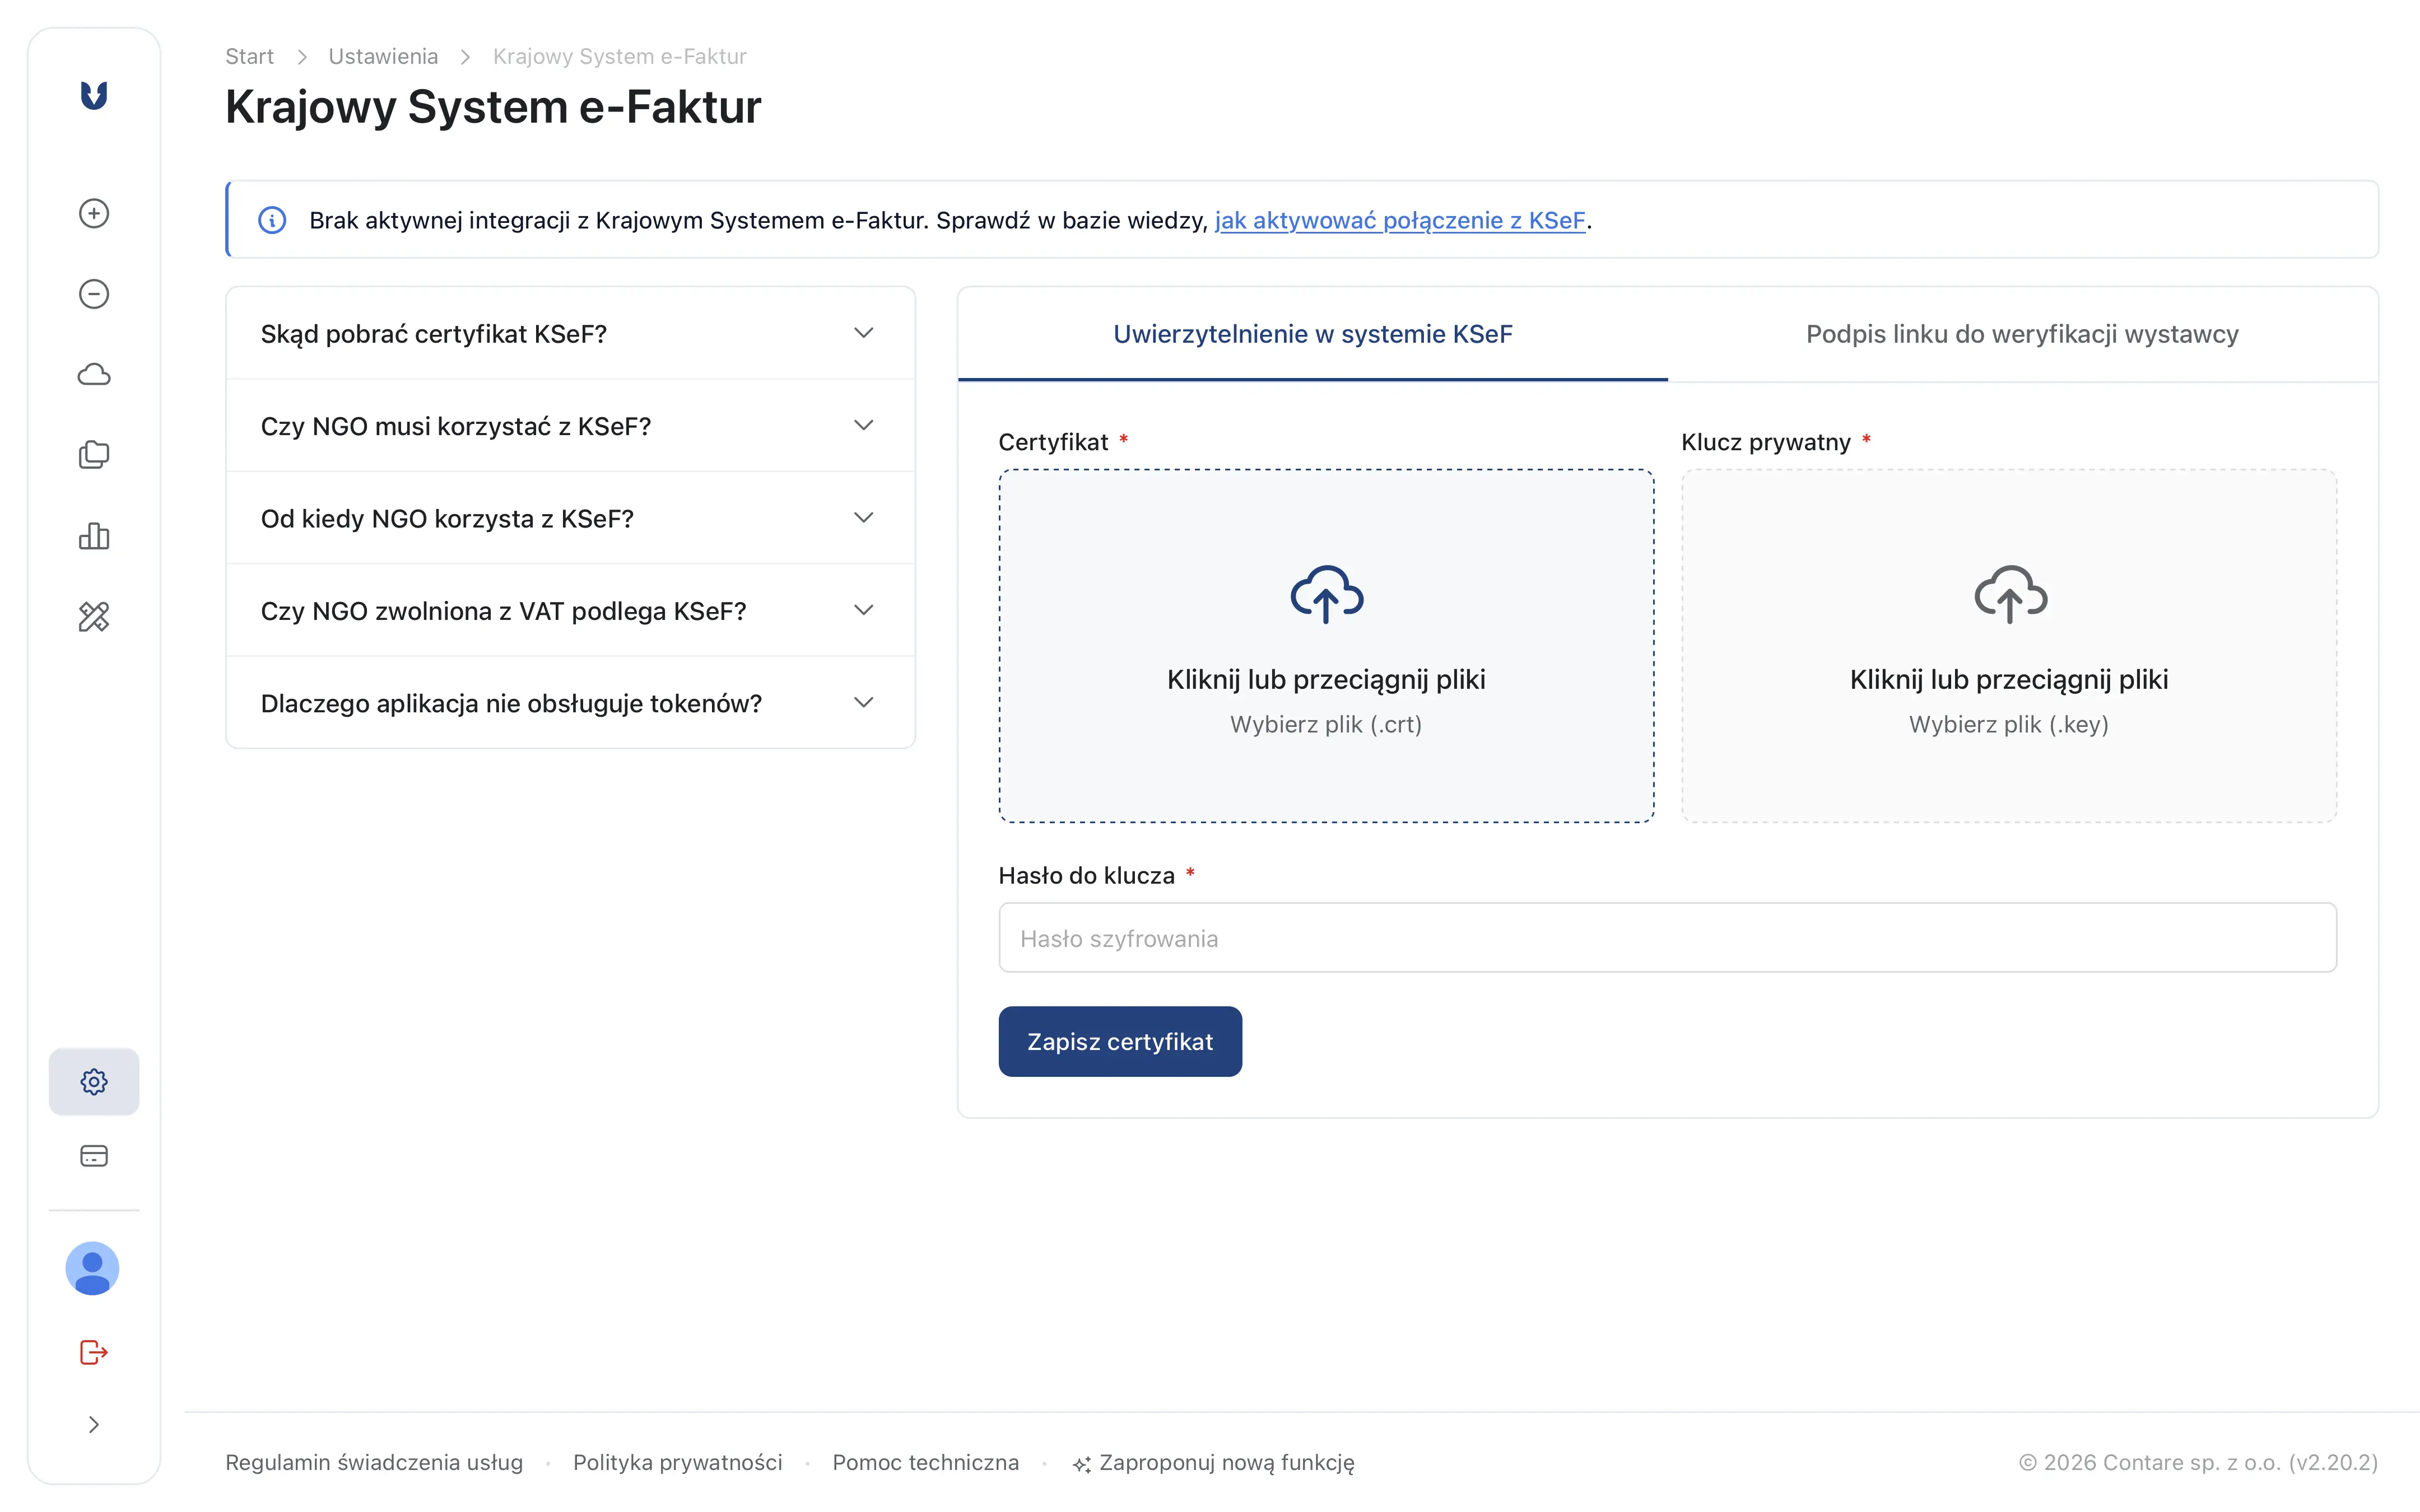Click the red logout icon

click(94, 1352)
